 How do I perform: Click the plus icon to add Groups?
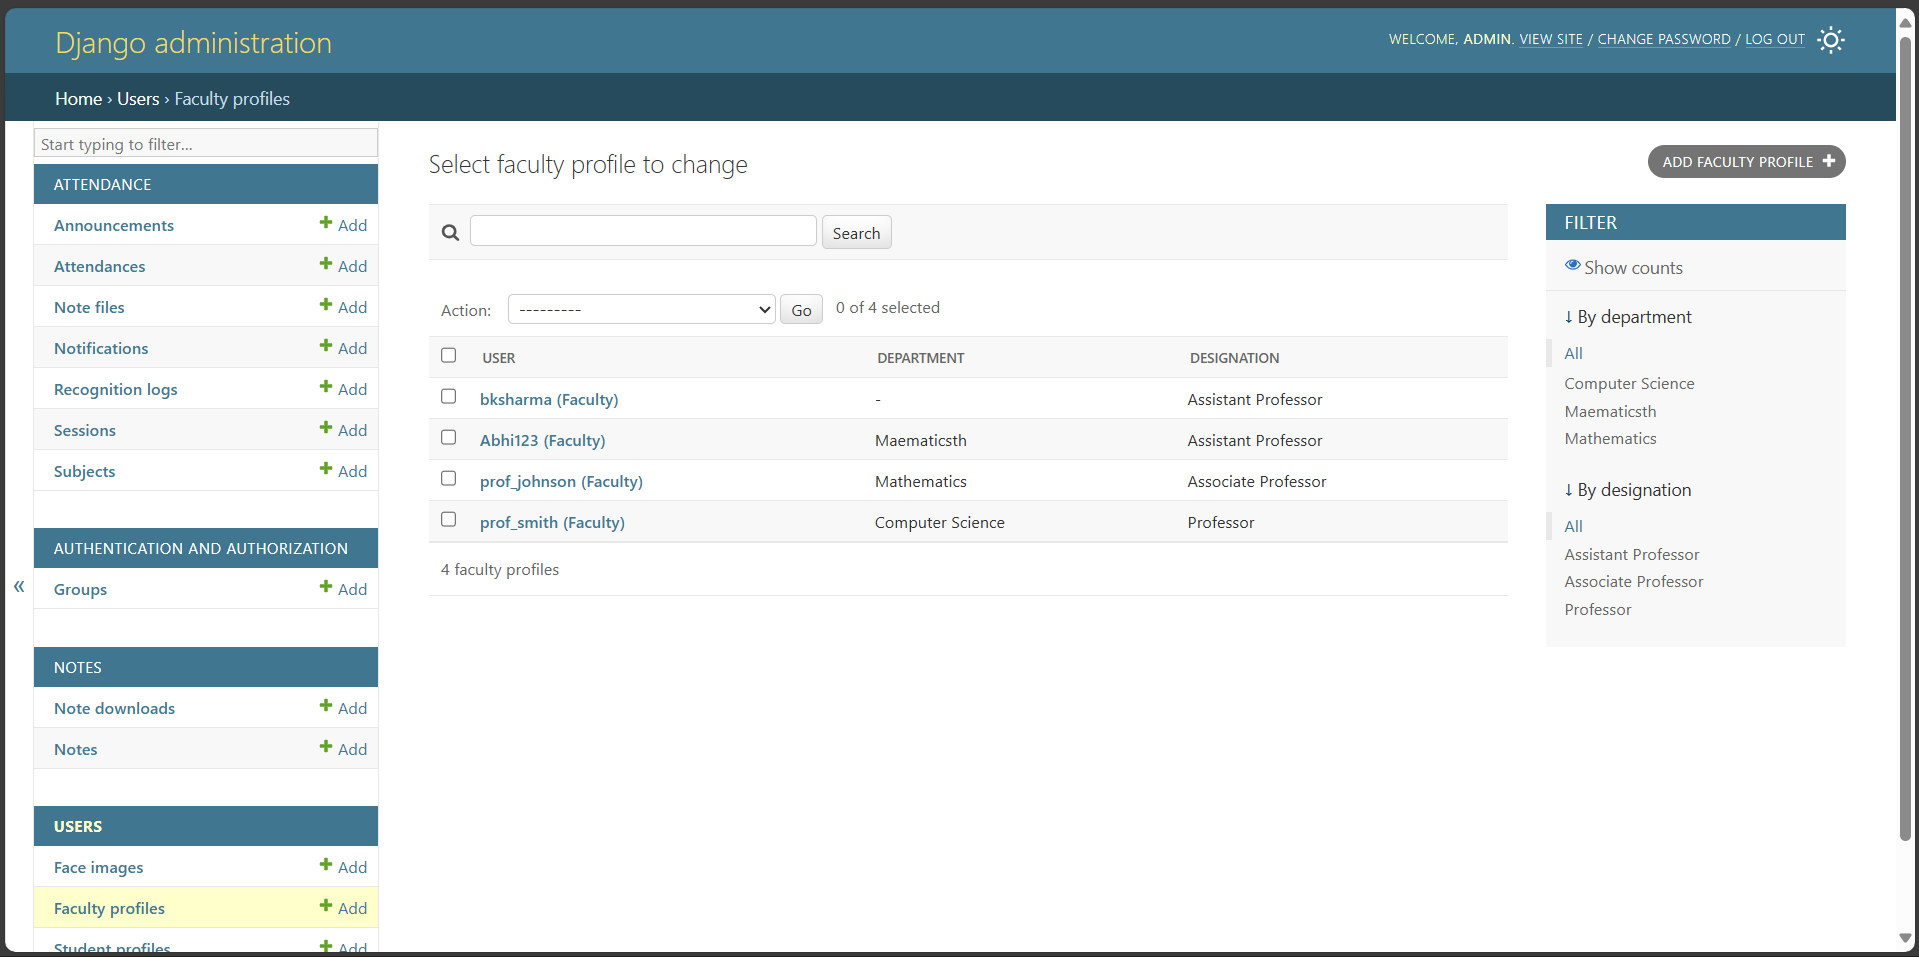tap(325, 588)
